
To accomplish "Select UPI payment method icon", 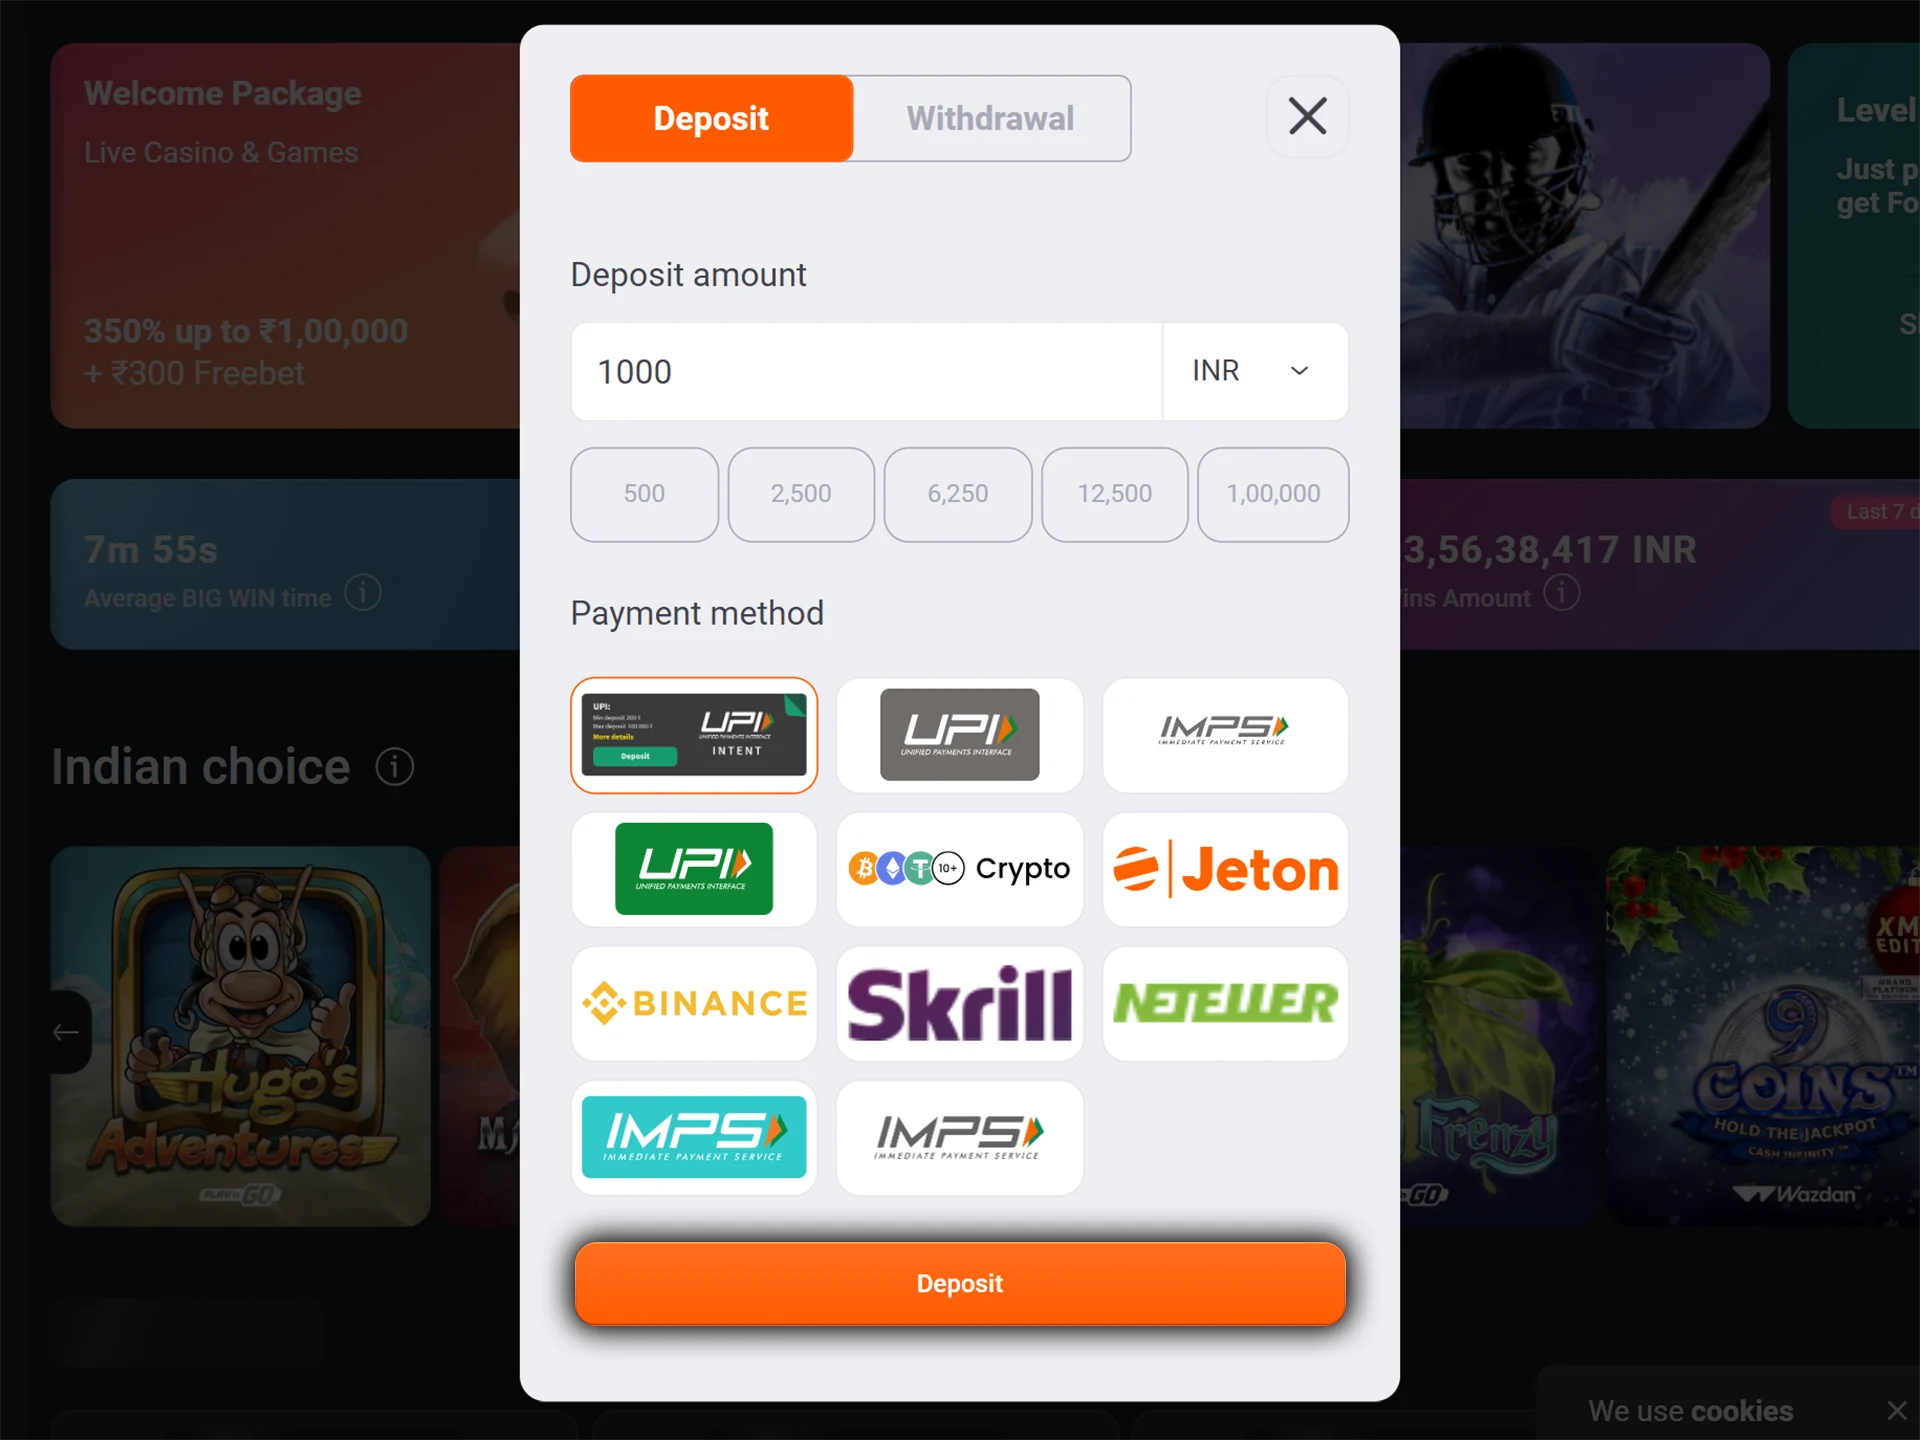I will pyautogui.click(x=958, y=734).
